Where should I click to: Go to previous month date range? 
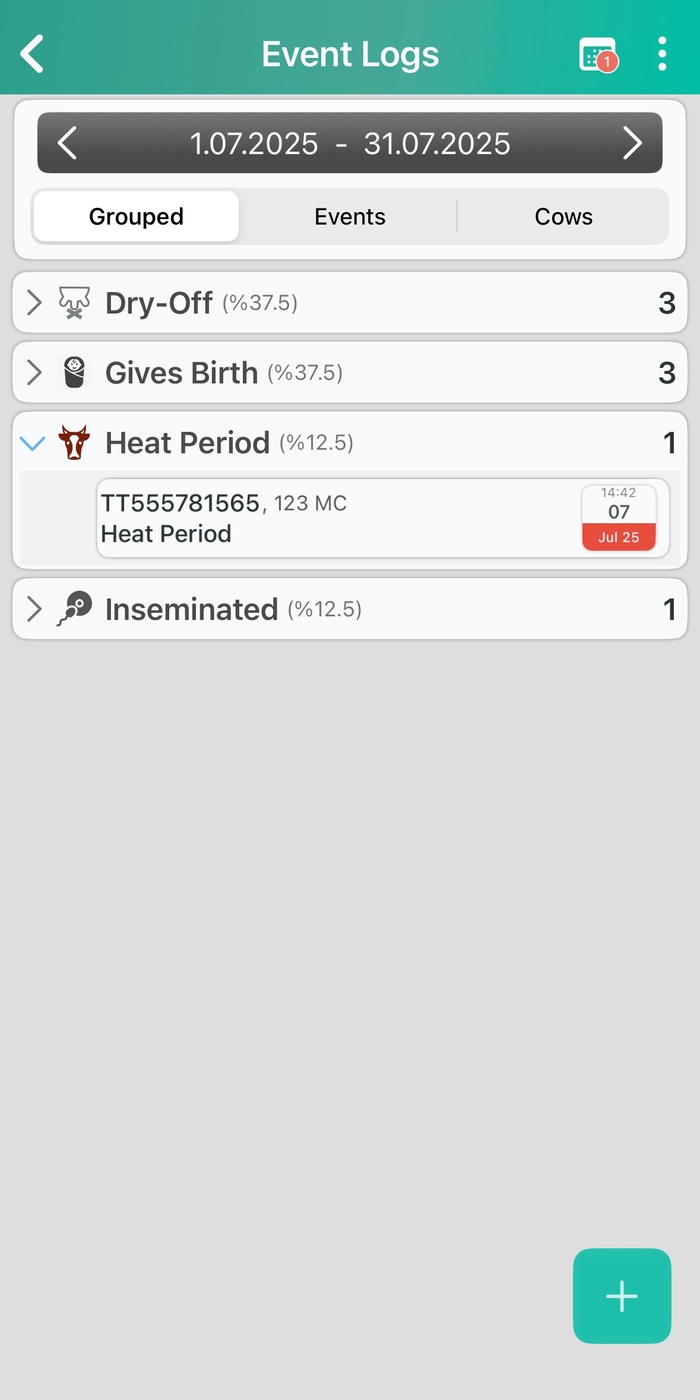(x=67, y=143)
